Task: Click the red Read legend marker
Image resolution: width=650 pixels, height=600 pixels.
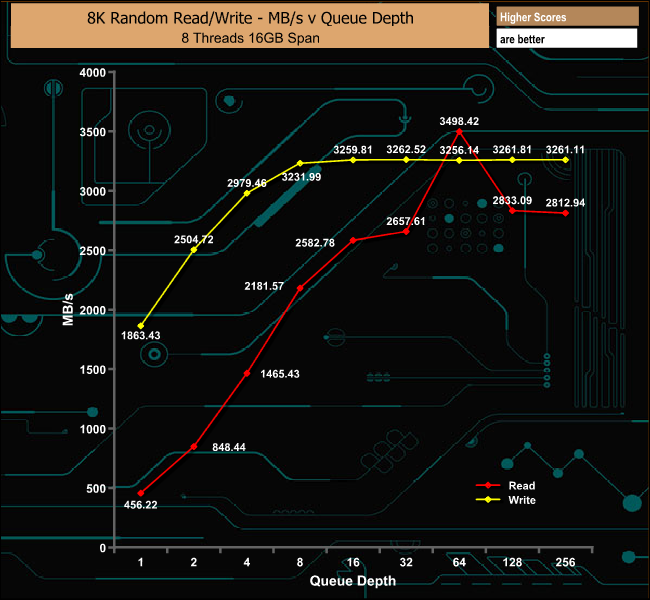Action: coord(488,486)
